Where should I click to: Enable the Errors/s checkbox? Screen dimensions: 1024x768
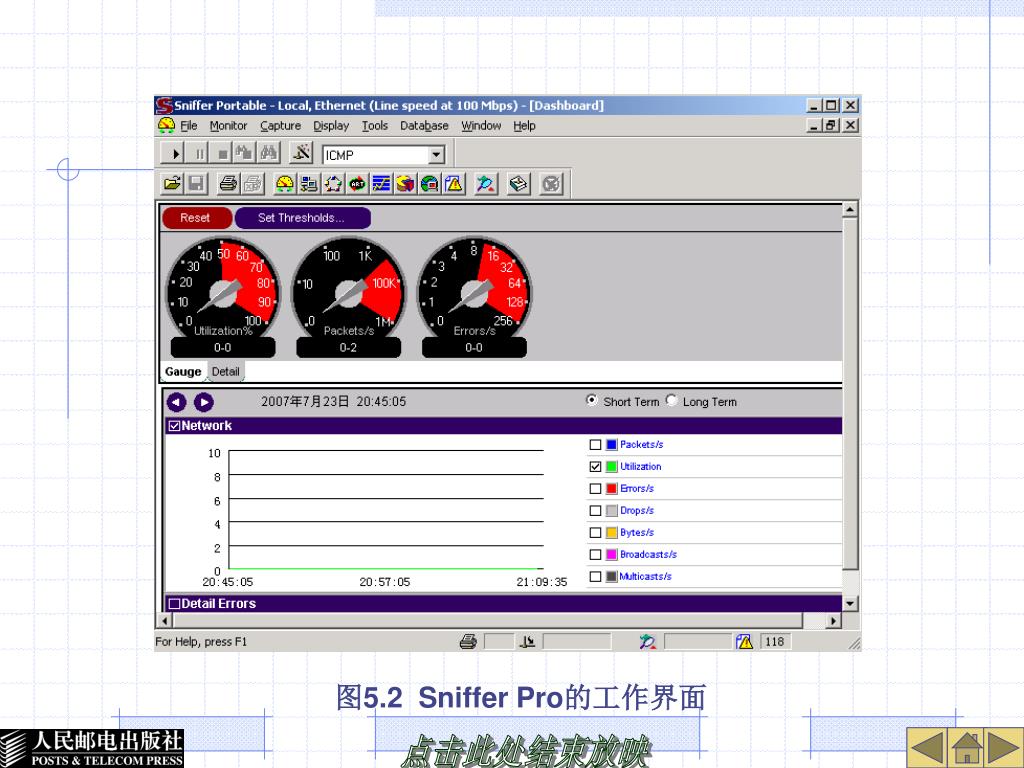(595, 488)
